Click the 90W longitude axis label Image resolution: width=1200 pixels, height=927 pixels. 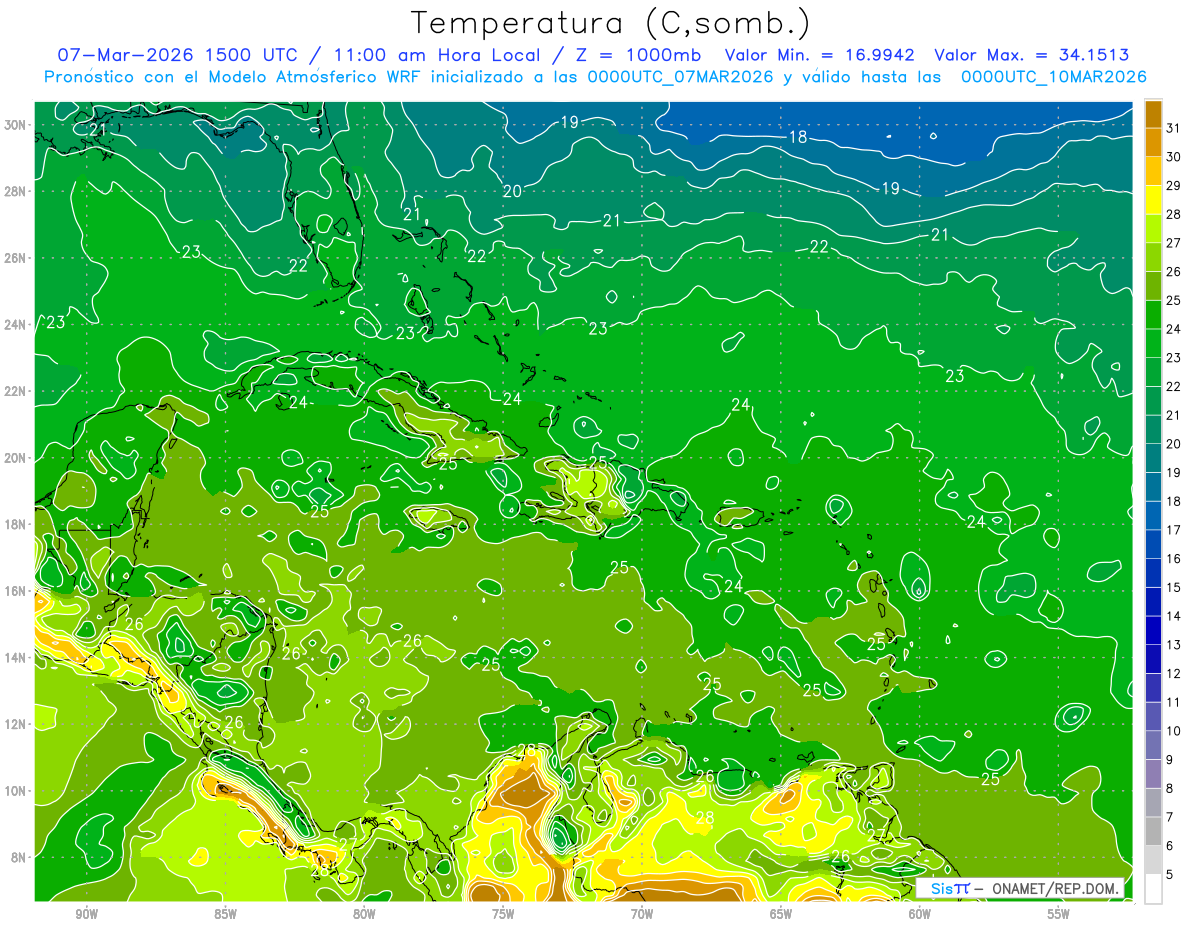86,914
